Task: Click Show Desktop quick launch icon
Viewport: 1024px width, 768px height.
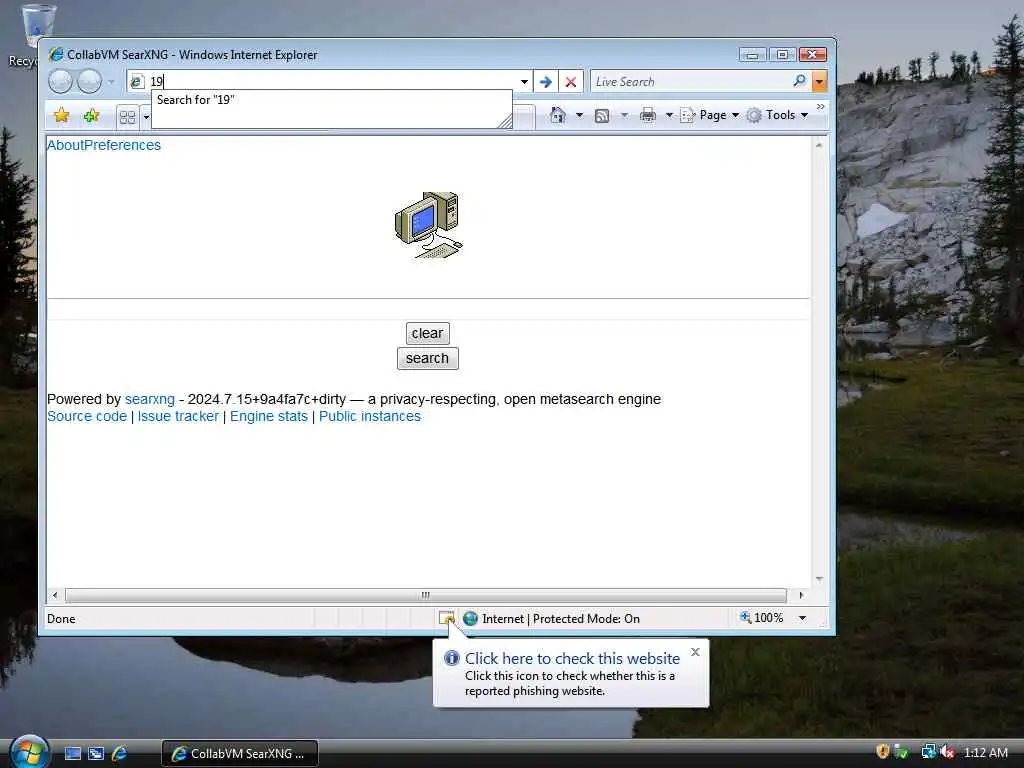Action: pos(73,754)
